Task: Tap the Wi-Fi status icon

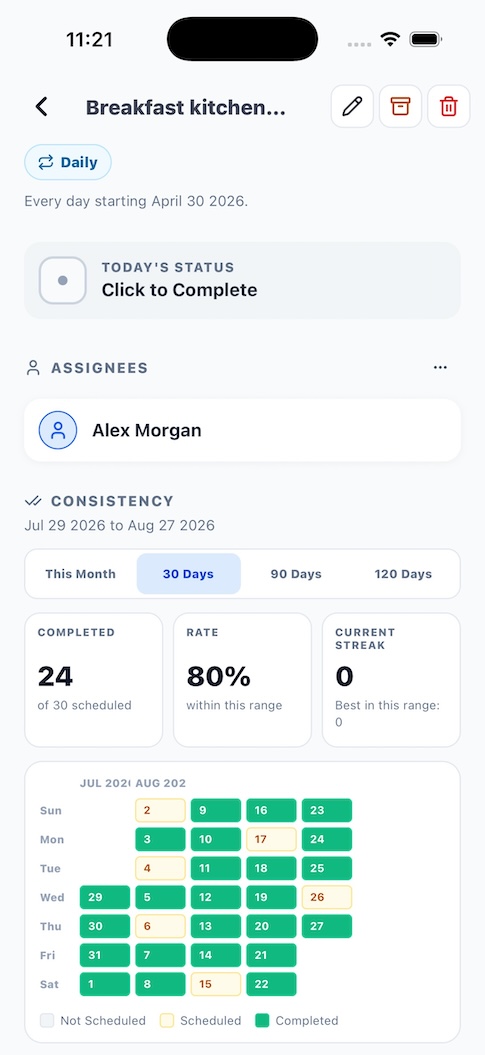Action: click(390, 39)
